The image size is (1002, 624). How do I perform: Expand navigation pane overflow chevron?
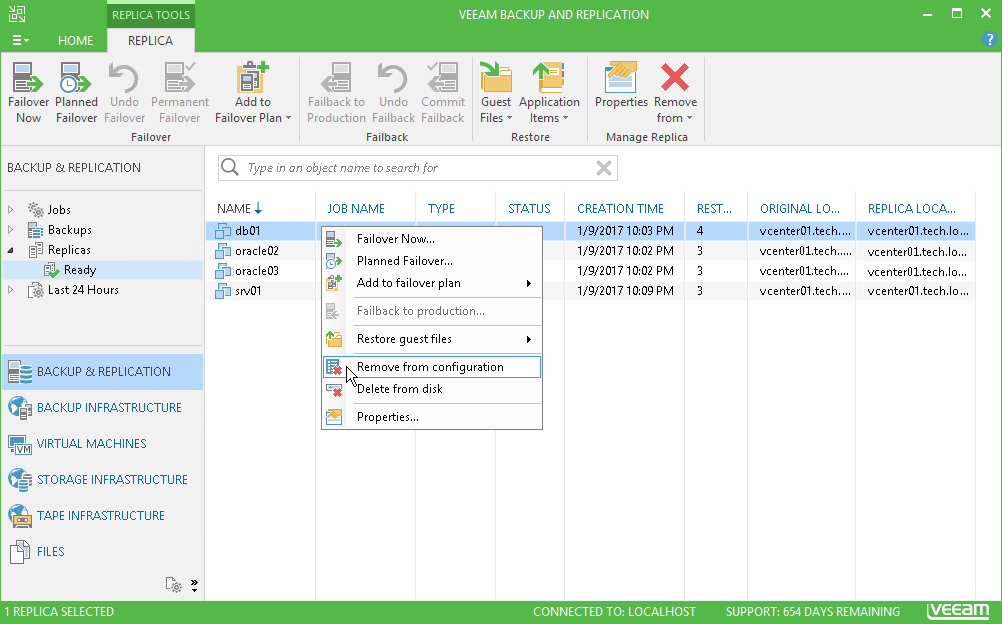(x=194, y=585)
